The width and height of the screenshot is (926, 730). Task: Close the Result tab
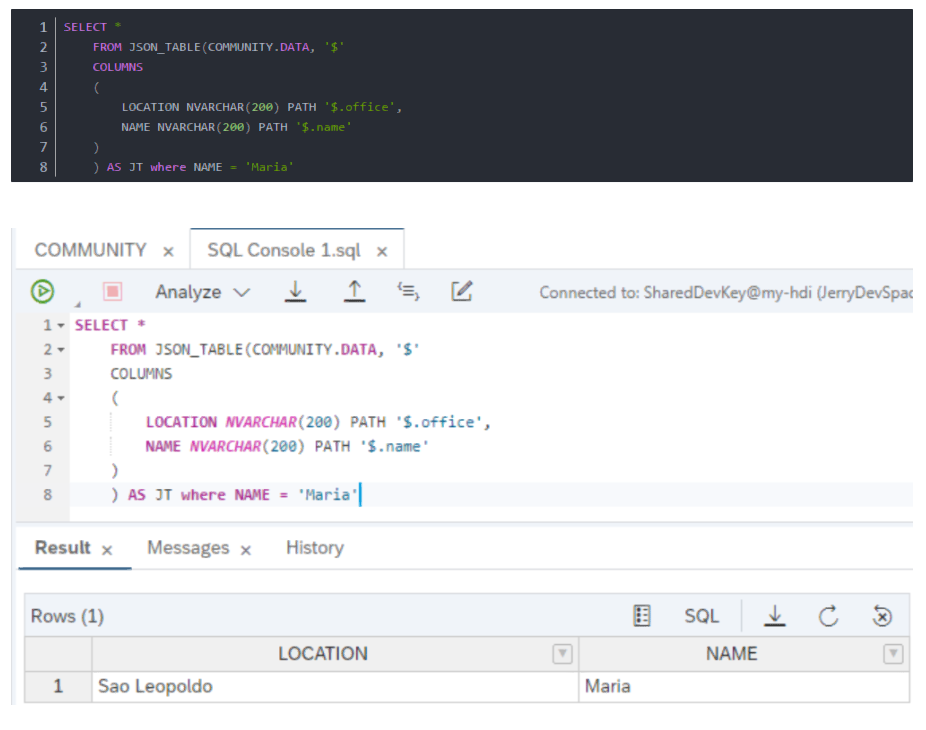[x=107, y=550]
